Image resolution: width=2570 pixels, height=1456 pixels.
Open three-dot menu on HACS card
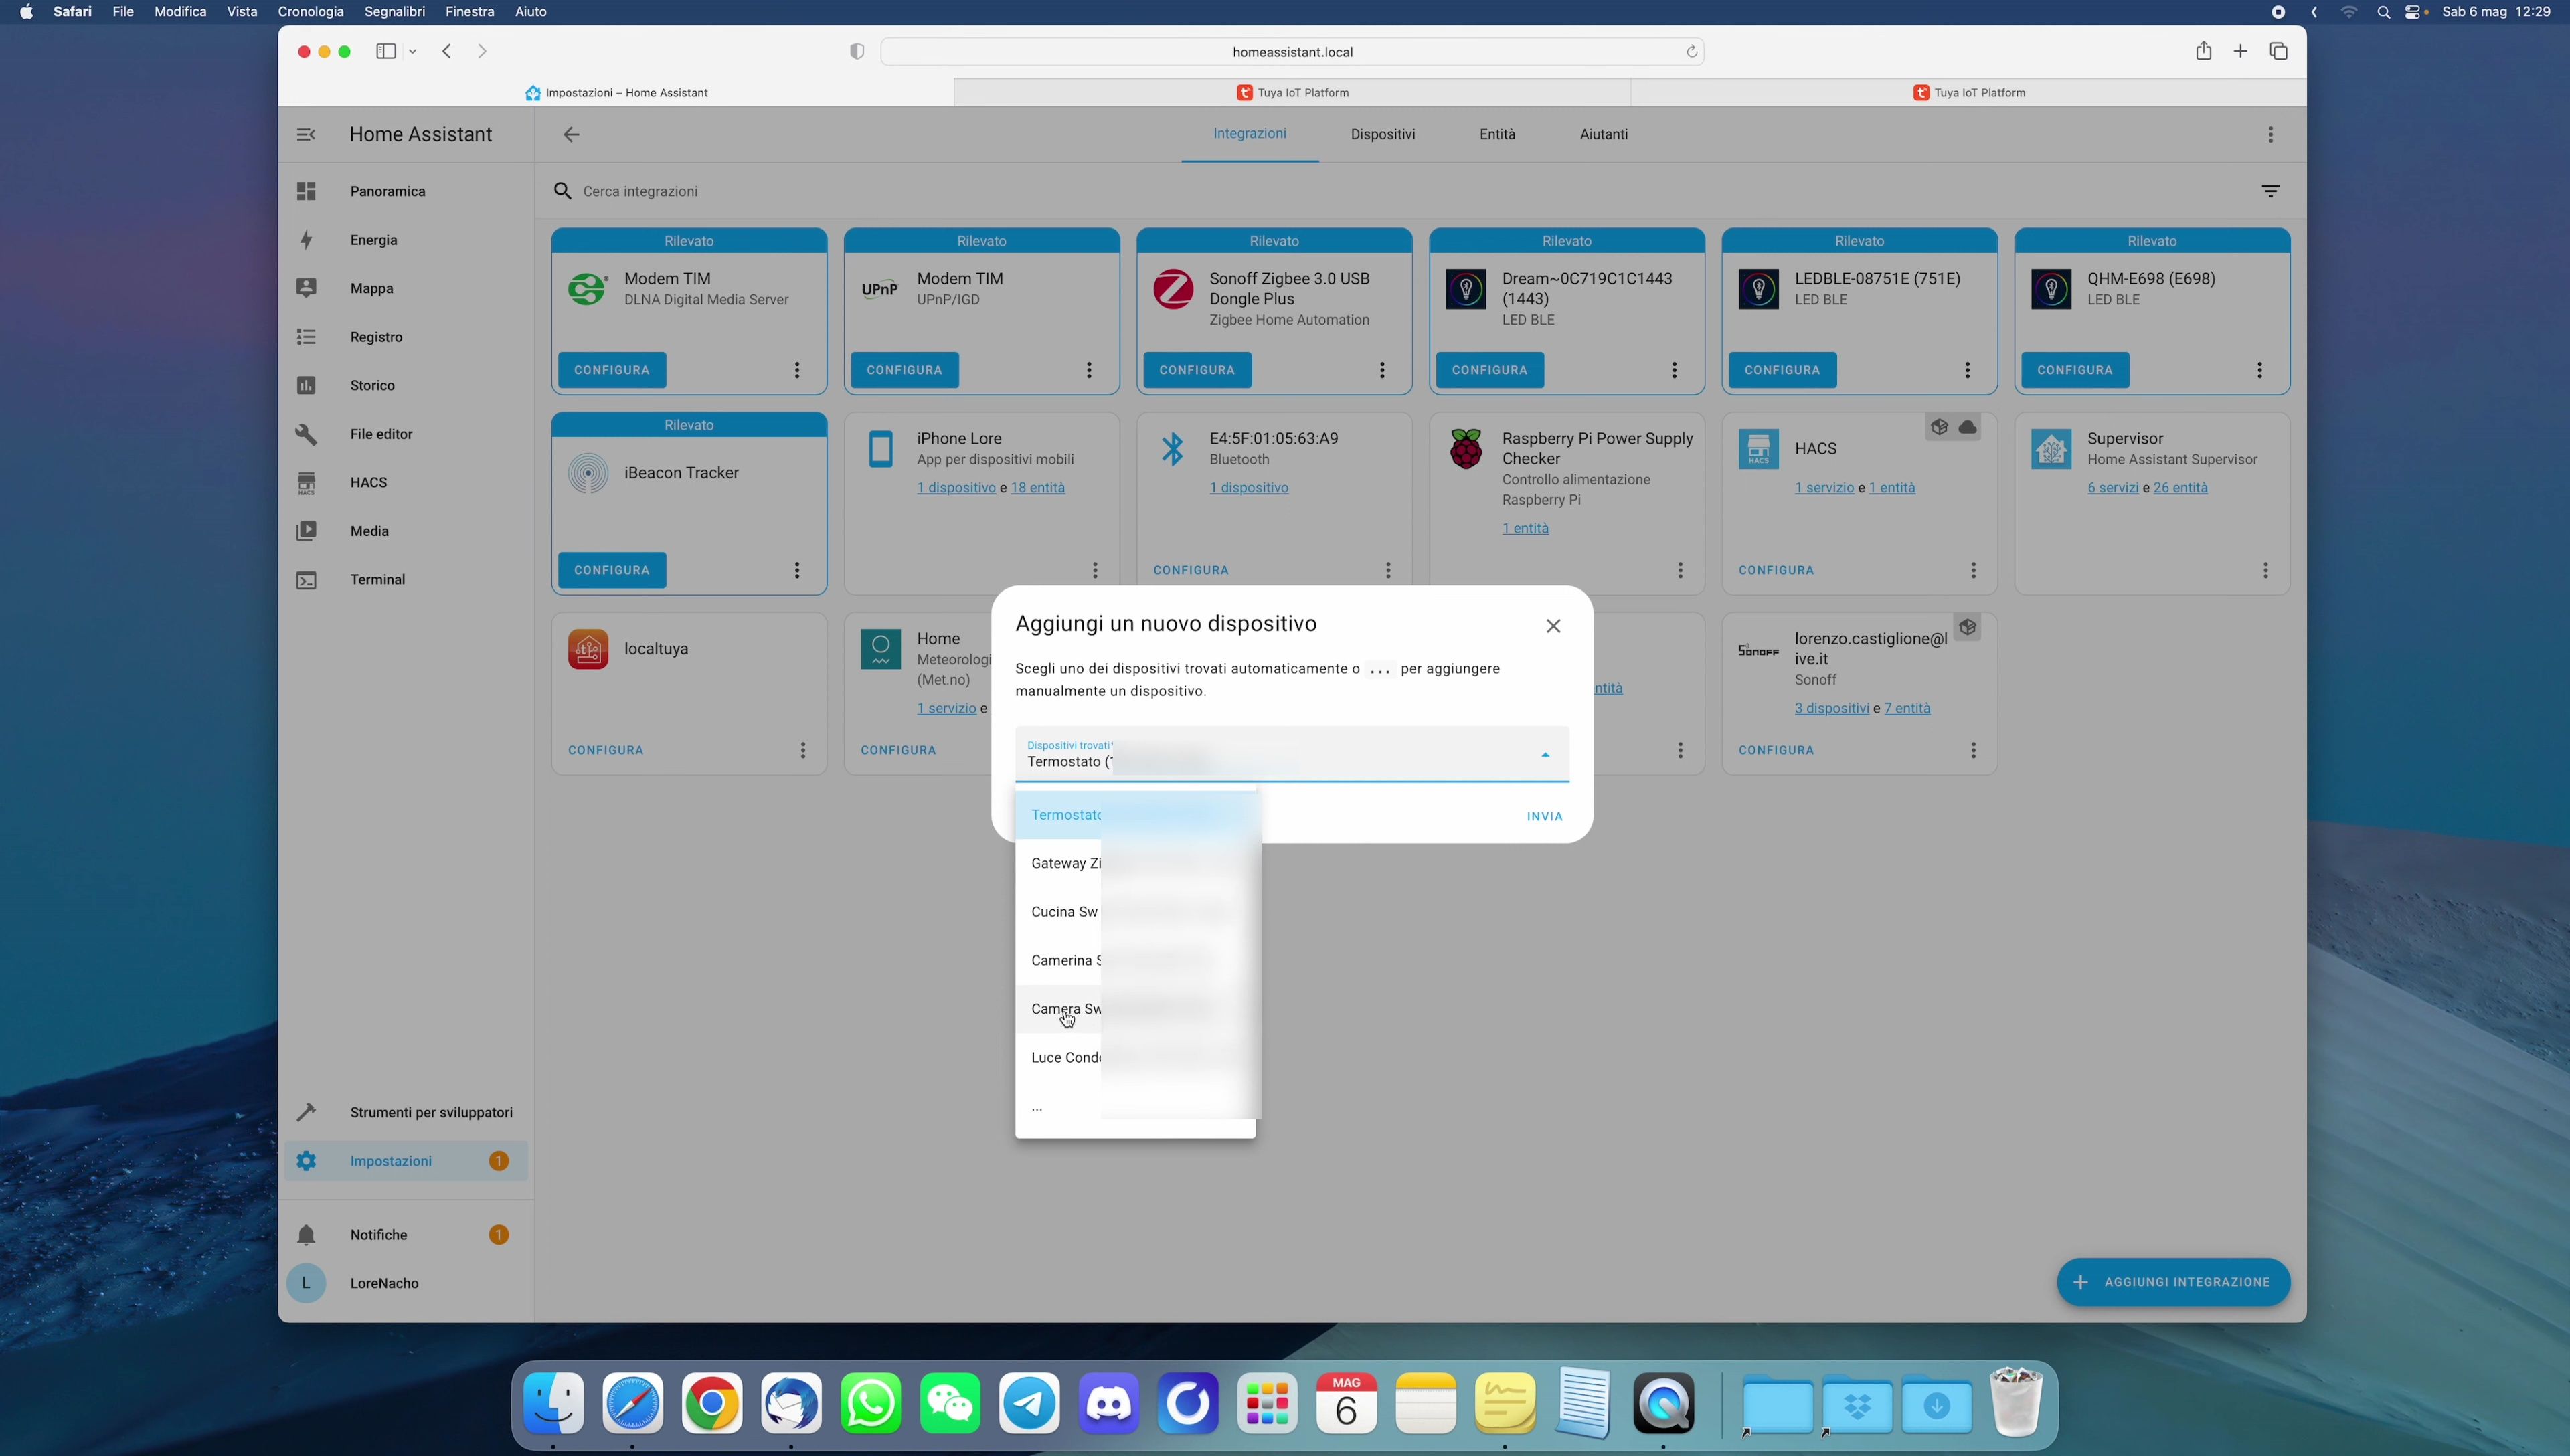click(x=1973, y=570)
